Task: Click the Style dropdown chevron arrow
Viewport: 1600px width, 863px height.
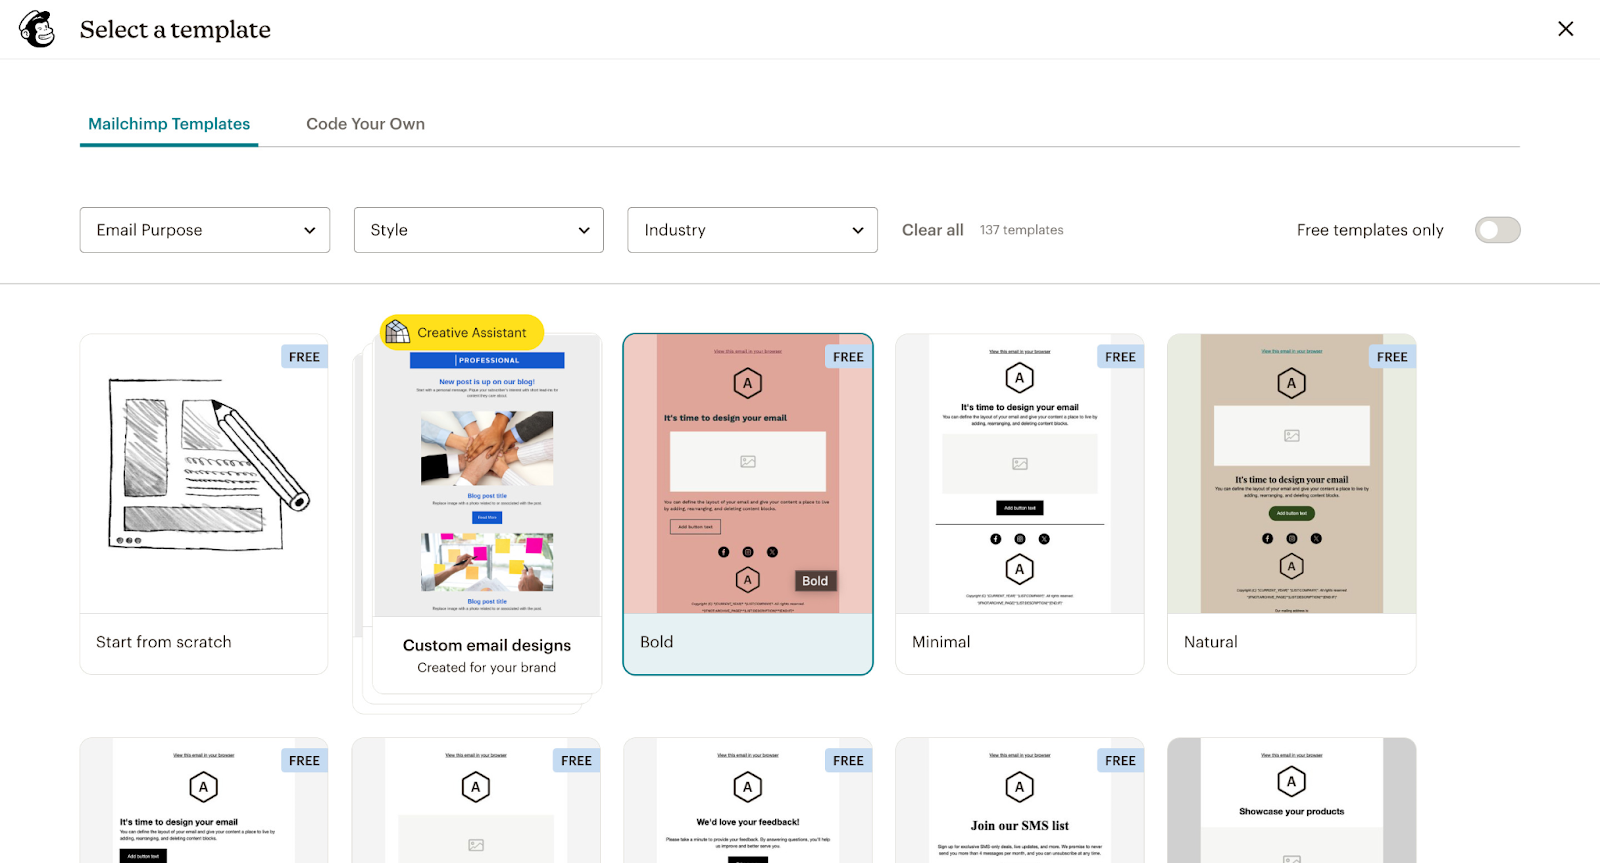Action: point(584,231)
